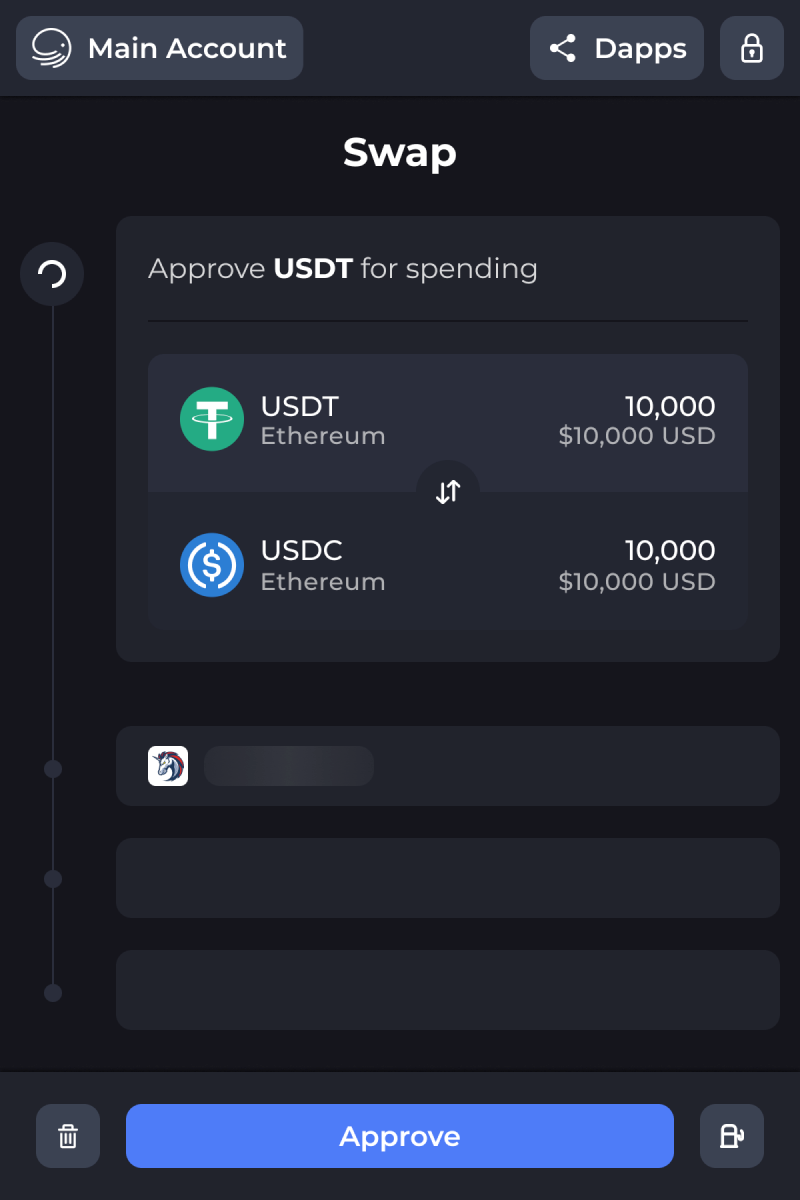
Task: Expand the last empty step card
Action: (448, 990)
